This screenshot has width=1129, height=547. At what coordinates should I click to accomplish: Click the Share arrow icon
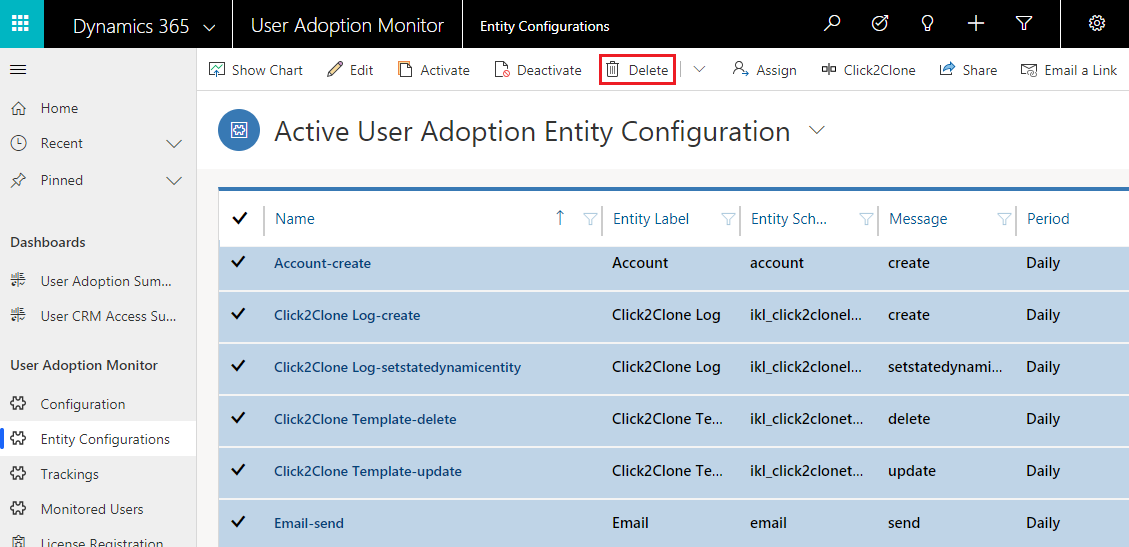[x=948, y=69]
